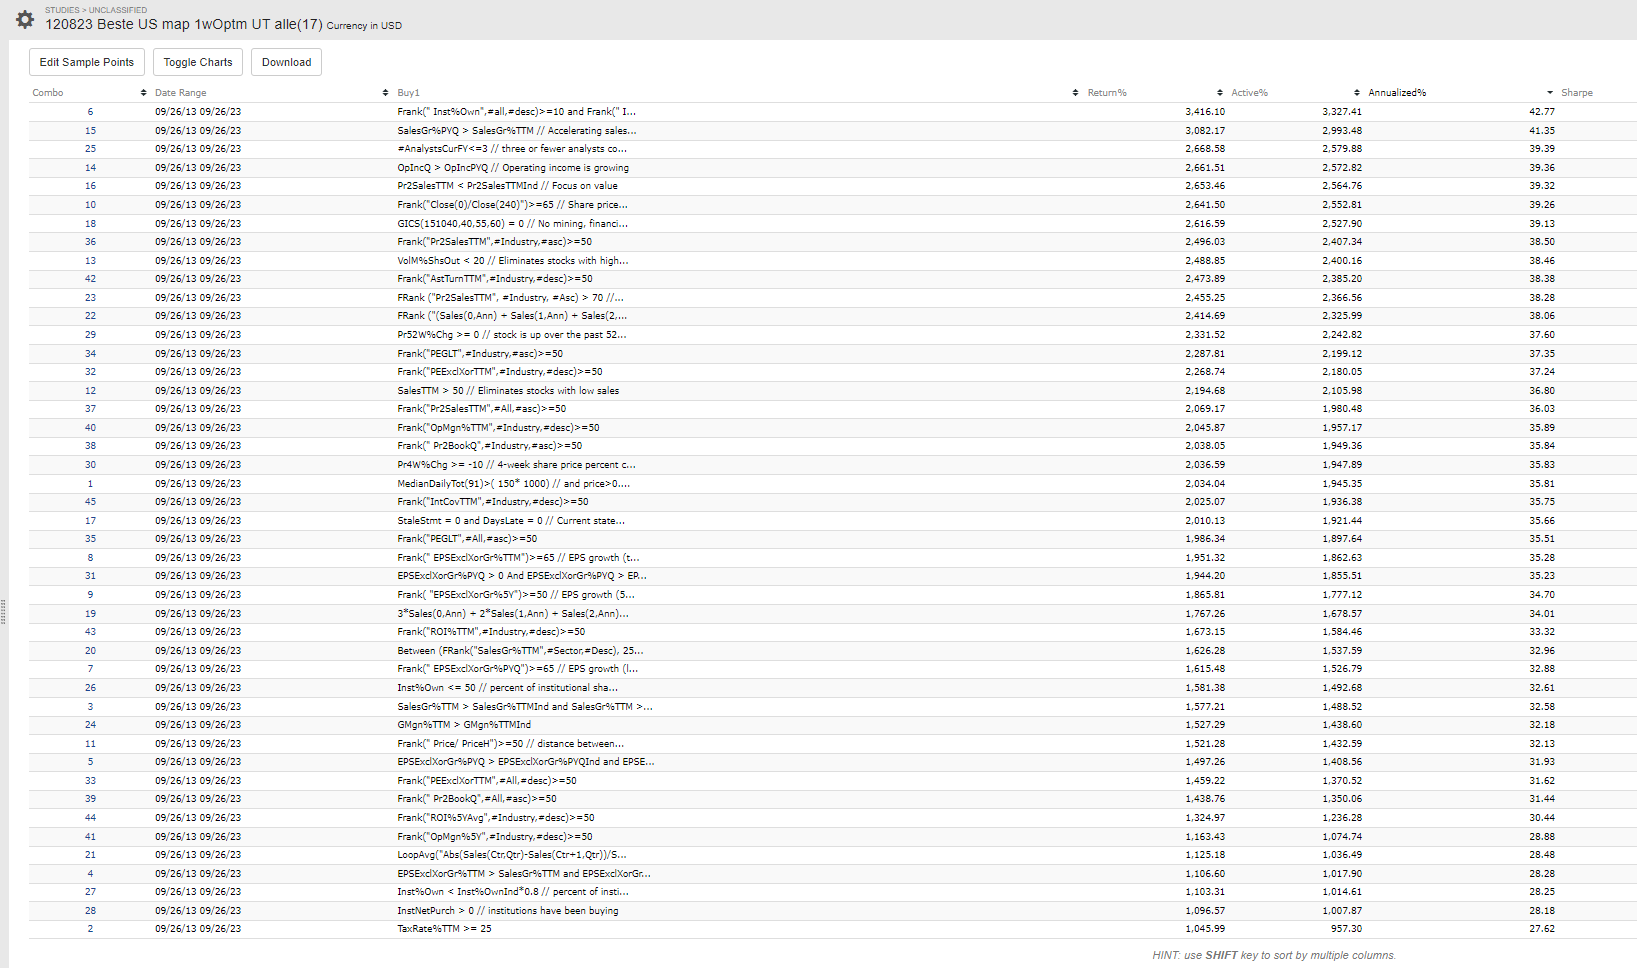Go to the STUDIES breadcrumb
The height and width of the screenshot is (968, 1637).
pyautogui.click(x=62, y=10)
